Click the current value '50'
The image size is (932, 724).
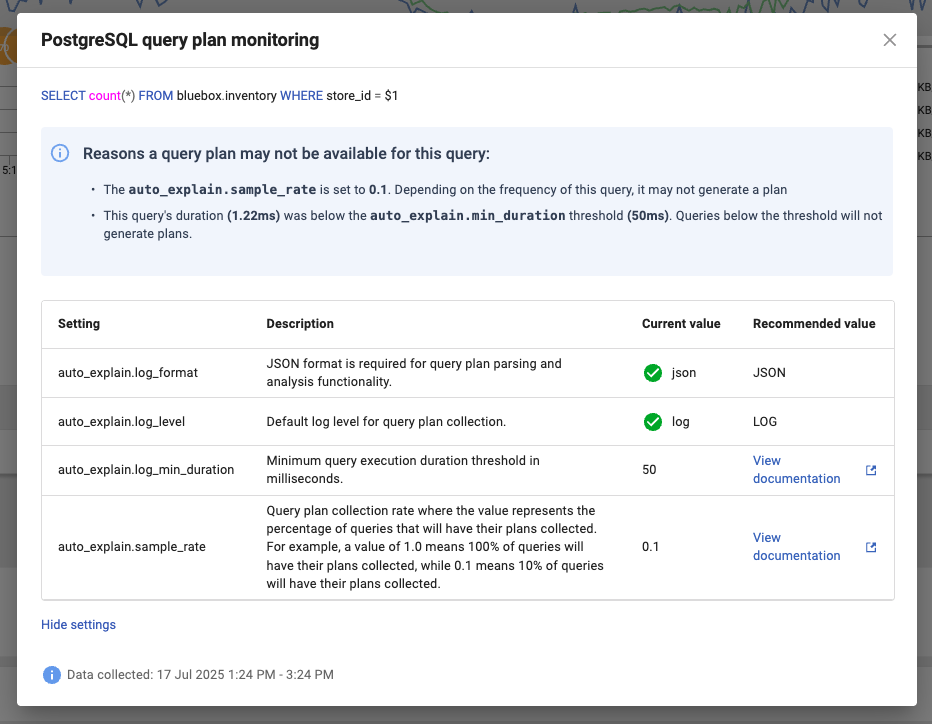[649, 470]
